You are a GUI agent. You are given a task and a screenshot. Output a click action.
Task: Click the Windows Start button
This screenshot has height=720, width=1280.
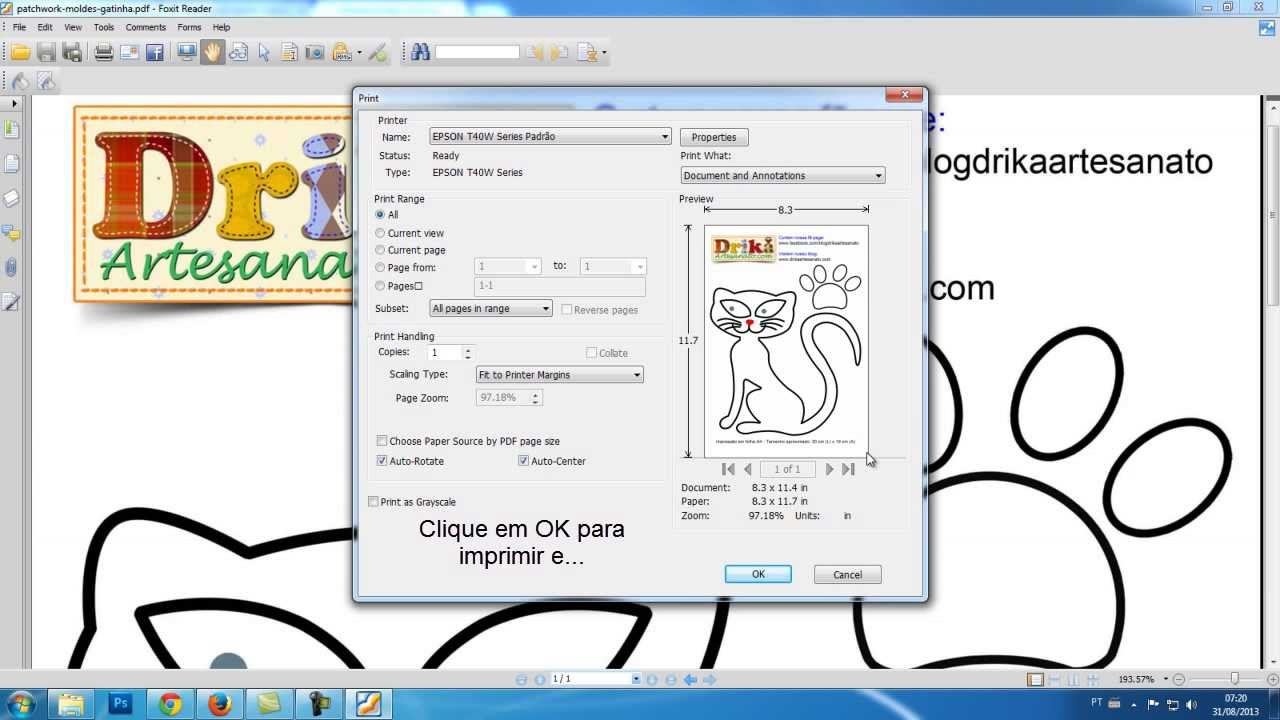tap(21, 704)
